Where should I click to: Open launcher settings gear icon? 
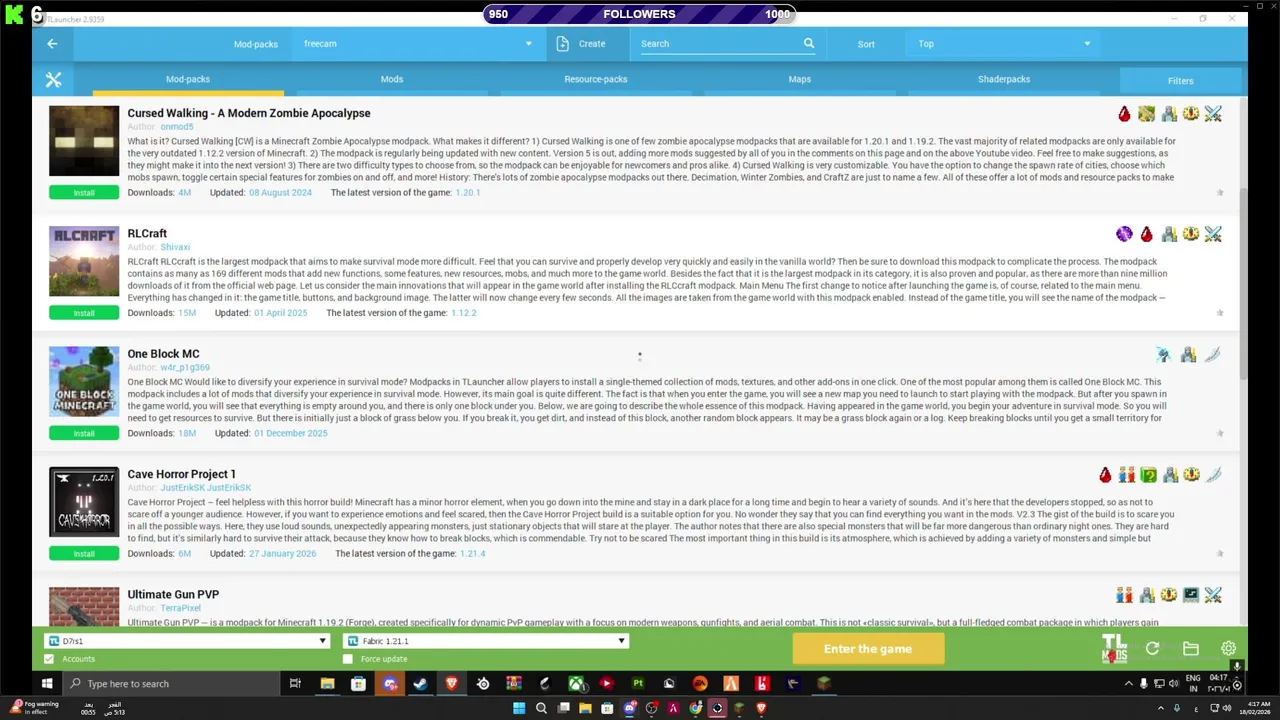1229,649
